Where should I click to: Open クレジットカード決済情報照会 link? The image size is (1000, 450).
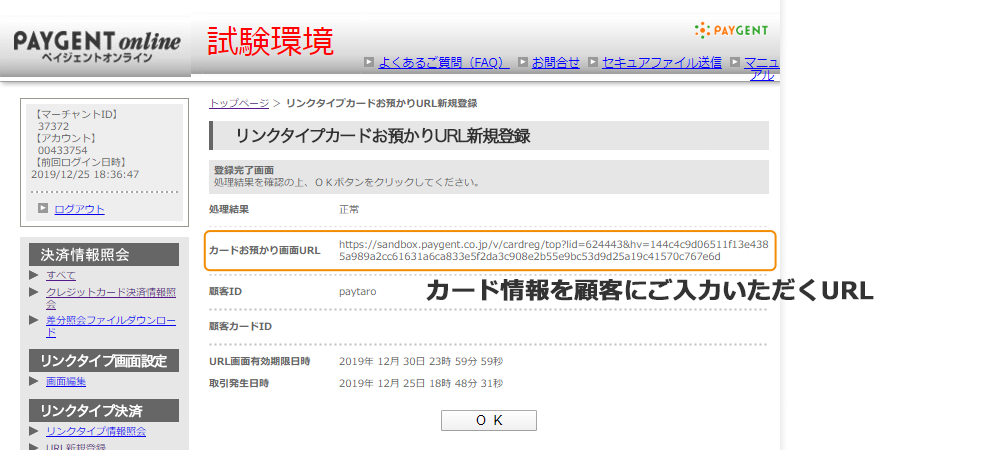111,298
